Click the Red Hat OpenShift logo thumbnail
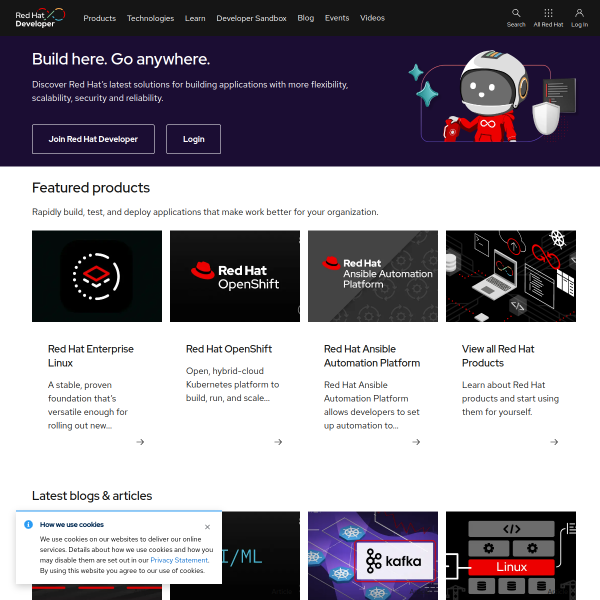The image size is (600, 600). [x=235, y=276]
